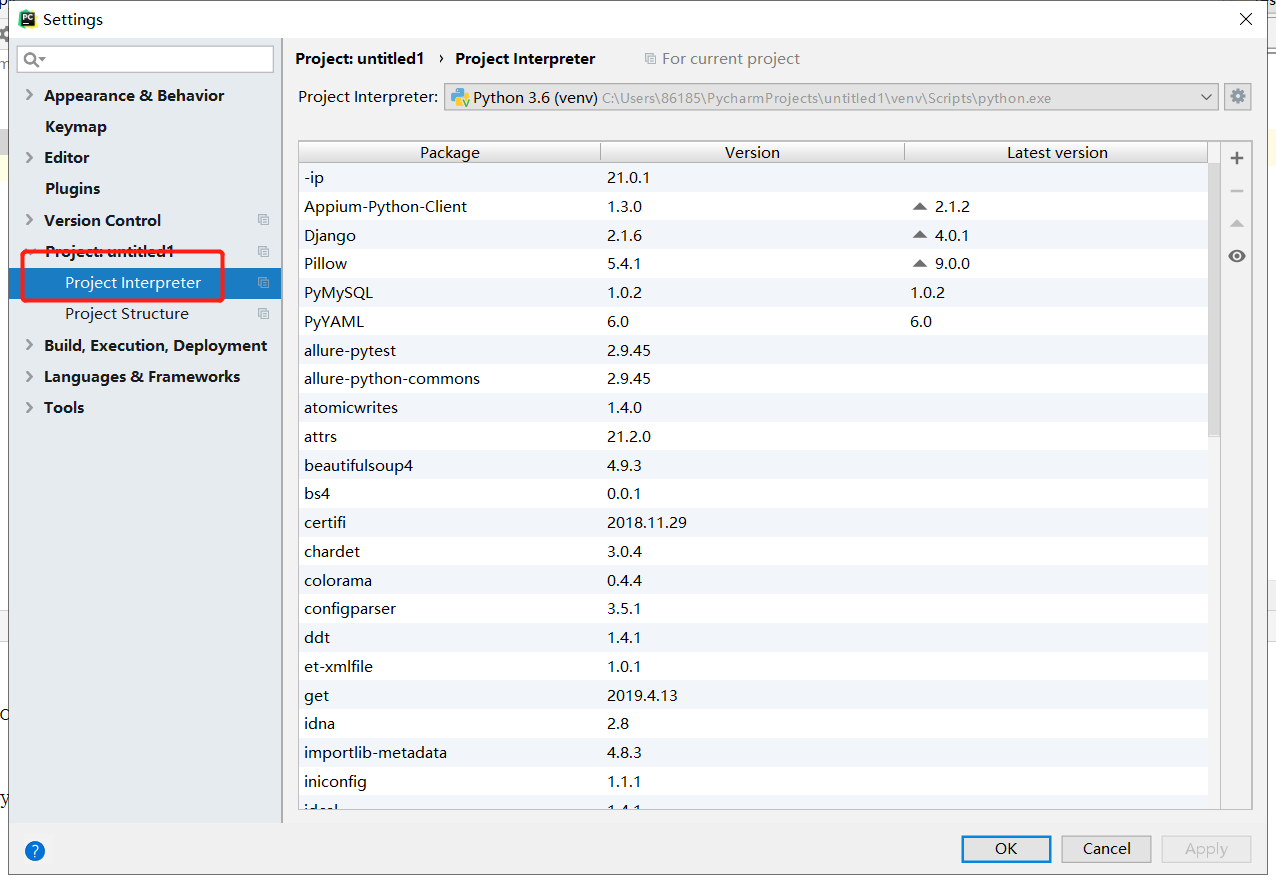1276x883 pixels.
Task: Select the atomicwrites package row
Action: [753, 407]
